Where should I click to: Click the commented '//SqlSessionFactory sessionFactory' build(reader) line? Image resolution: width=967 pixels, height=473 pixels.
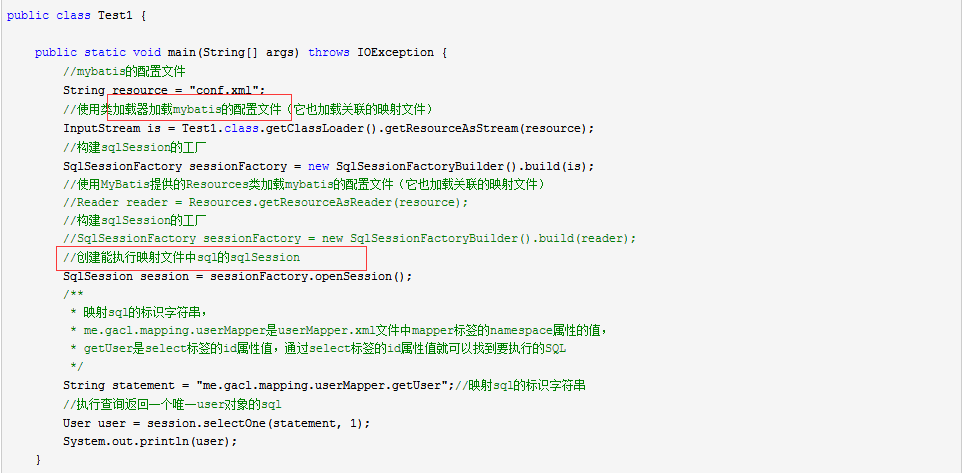pyautogui.click(x=349, y=238)
